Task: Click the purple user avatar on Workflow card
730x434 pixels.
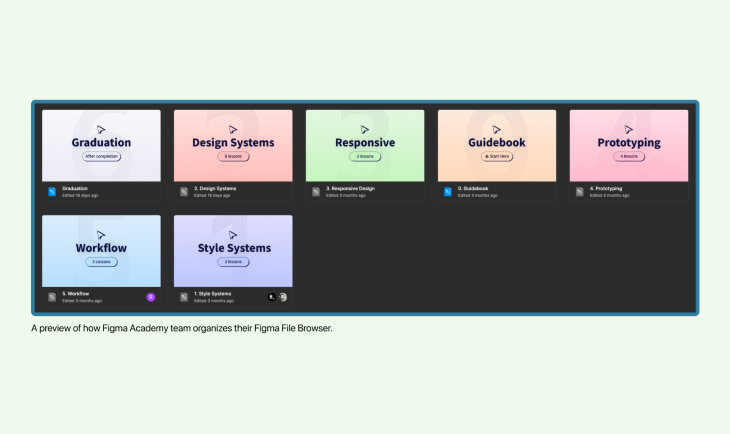Action: point(151,297)
